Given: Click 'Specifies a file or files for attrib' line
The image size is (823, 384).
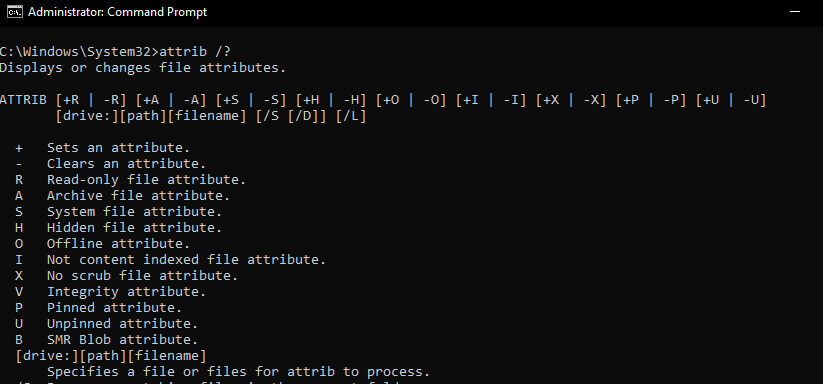Looking at the screenshot, I should point(238,372).
